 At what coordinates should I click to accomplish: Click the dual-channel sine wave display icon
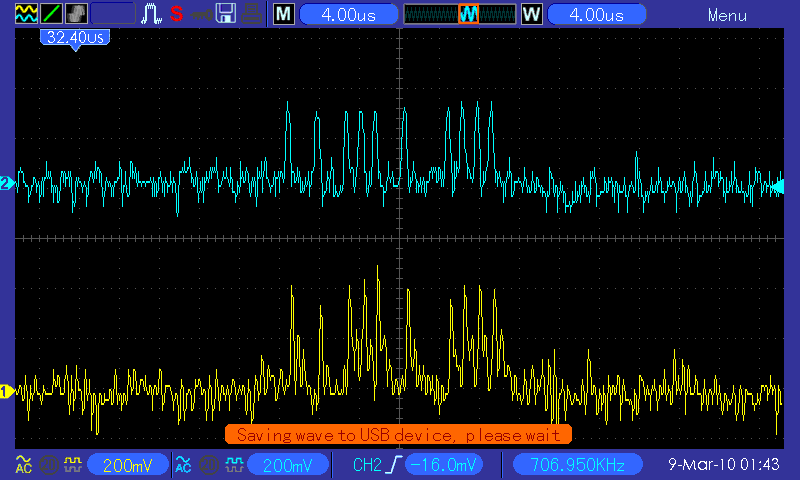[x=27, y=13]
